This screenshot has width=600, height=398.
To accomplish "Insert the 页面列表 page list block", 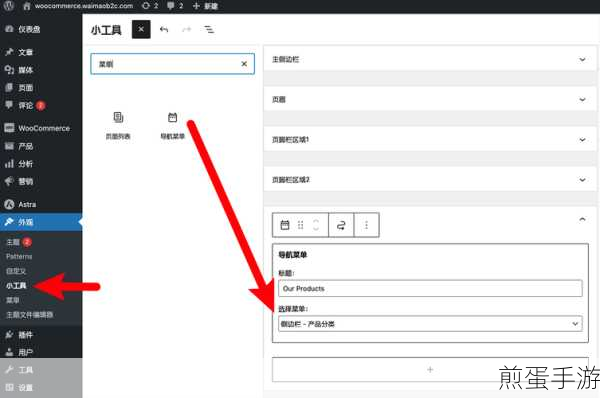I will pyautogui.click(x=118, y=126).
